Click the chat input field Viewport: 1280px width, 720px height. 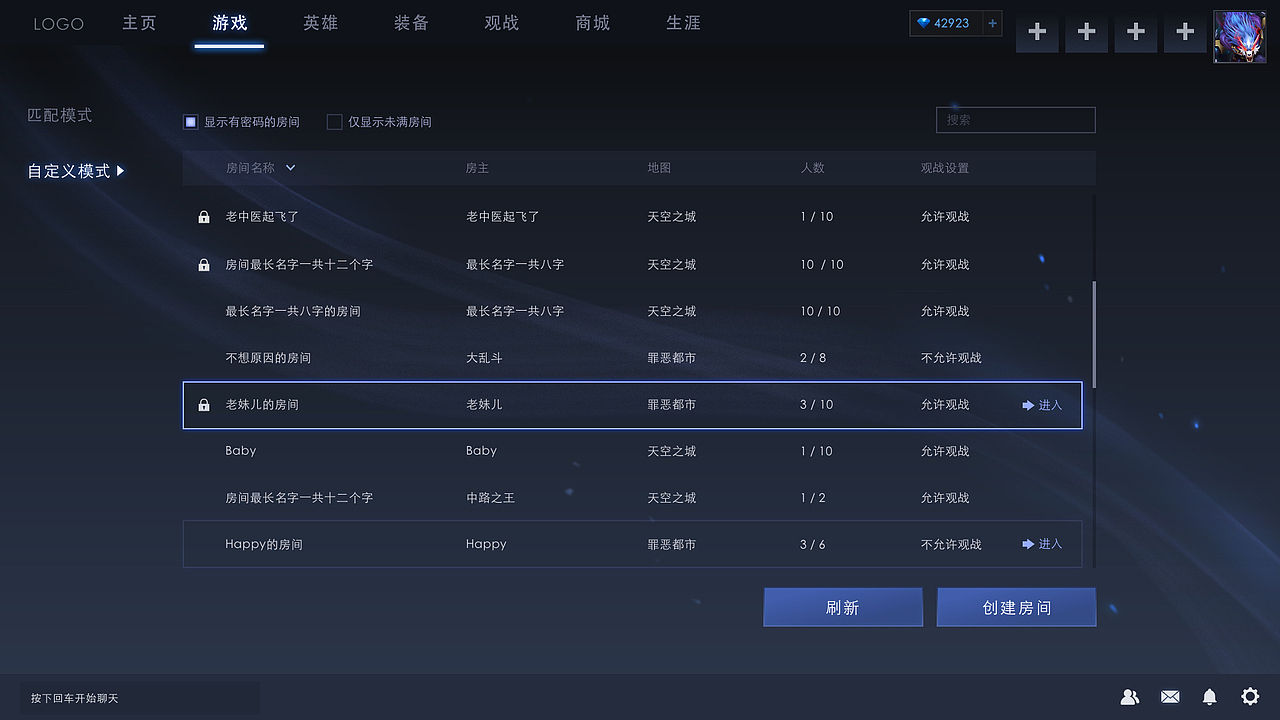pos(140,698)
